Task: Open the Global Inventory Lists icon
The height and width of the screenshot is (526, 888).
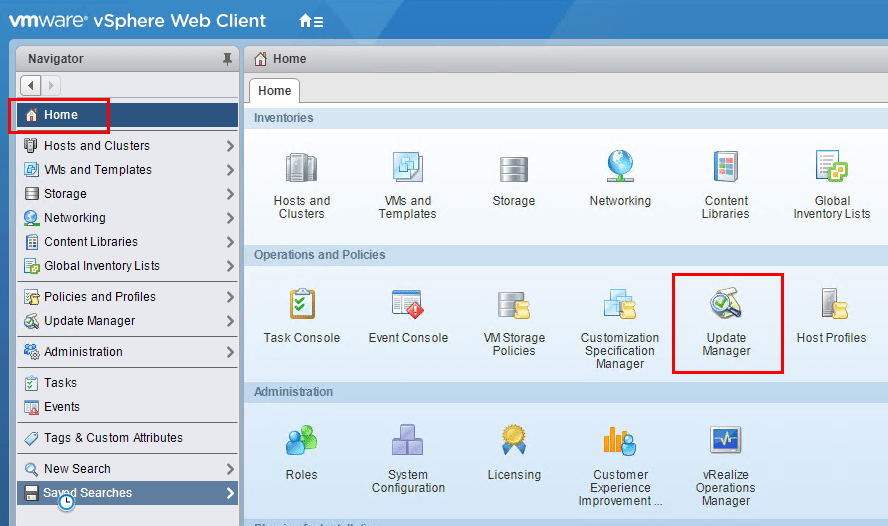Action: click(831, 166)
